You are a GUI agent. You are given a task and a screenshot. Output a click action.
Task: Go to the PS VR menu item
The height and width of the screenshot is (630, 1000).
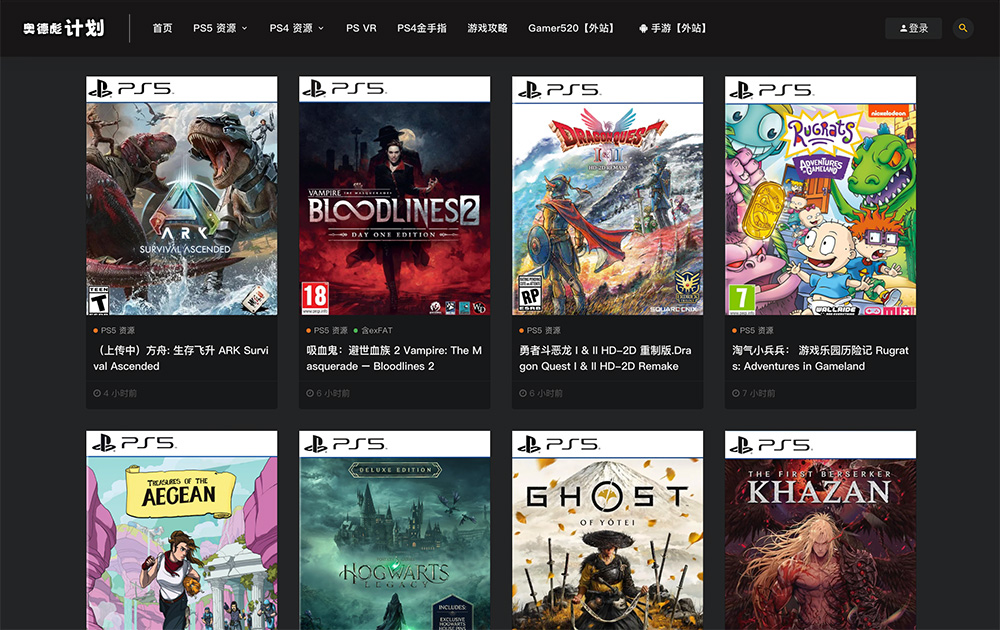pyautogui.click(x=361, y=28)
